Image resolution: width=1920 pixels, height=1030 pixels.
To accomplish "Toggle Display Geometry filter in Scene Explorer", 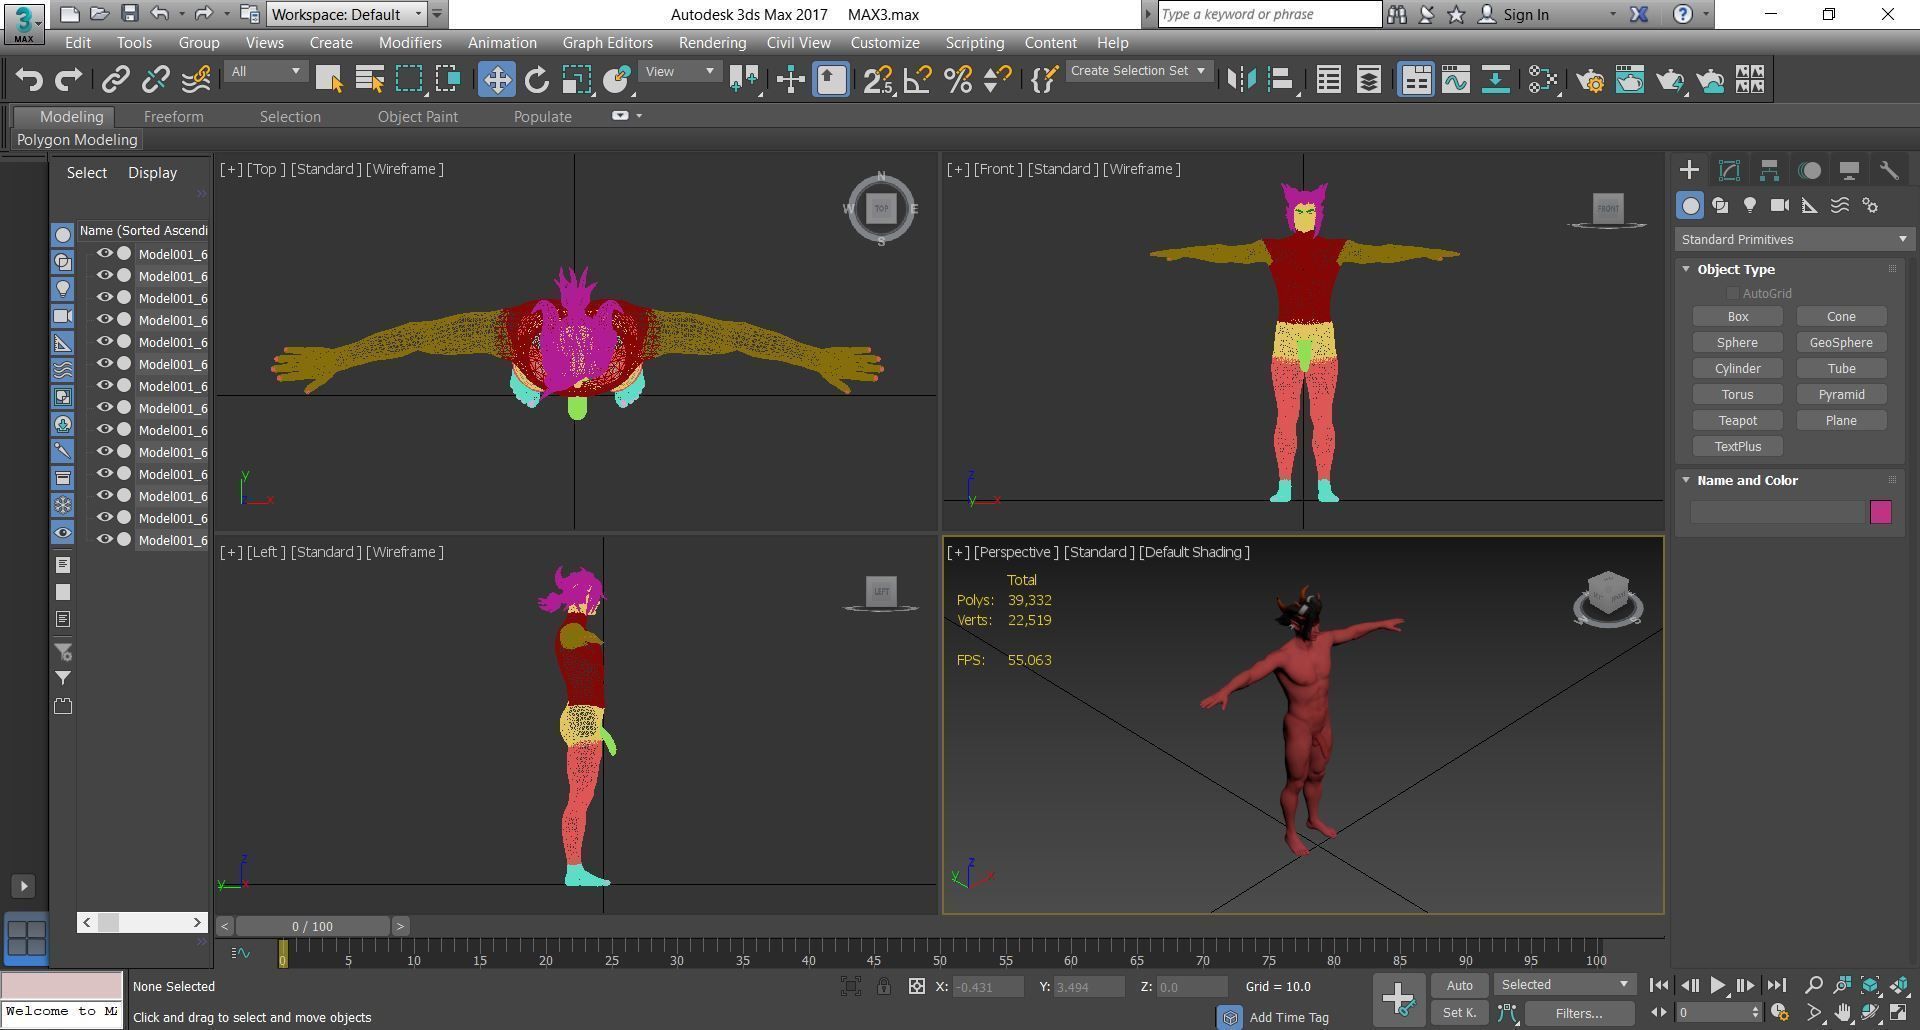I will pyautogui.click(x=63, y=234).
